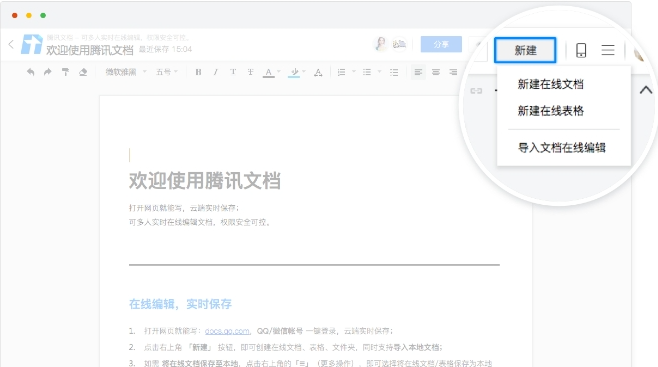Toggle strikethrough formatting

250,72
